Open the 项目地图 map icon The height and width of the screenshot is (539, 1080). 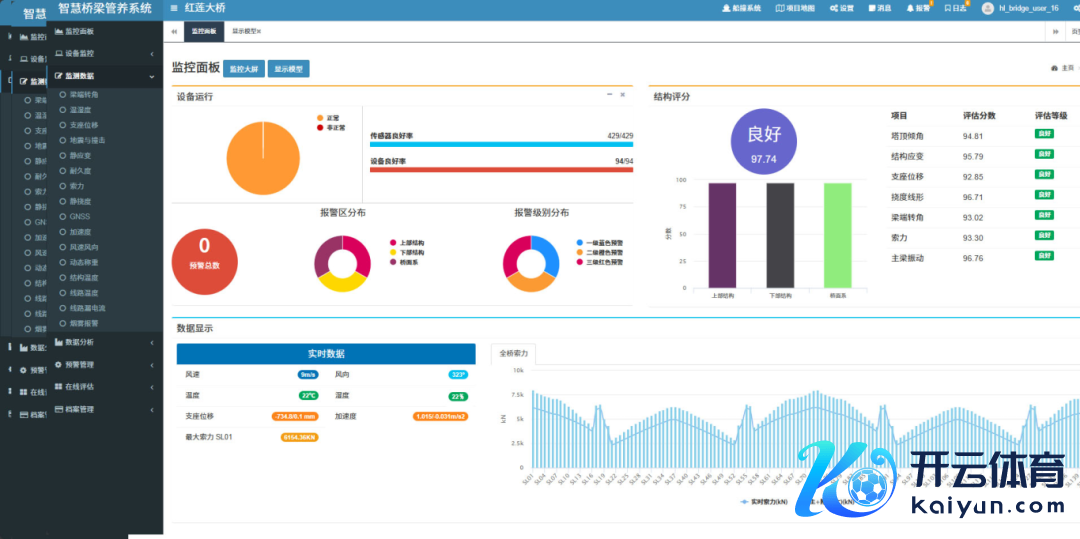pos(780,8)
